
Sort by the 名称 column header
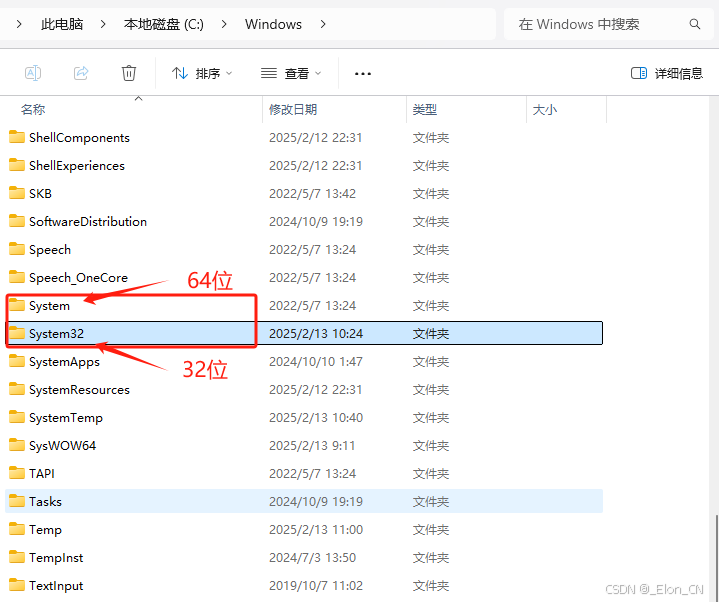click(x=33, y=110)
